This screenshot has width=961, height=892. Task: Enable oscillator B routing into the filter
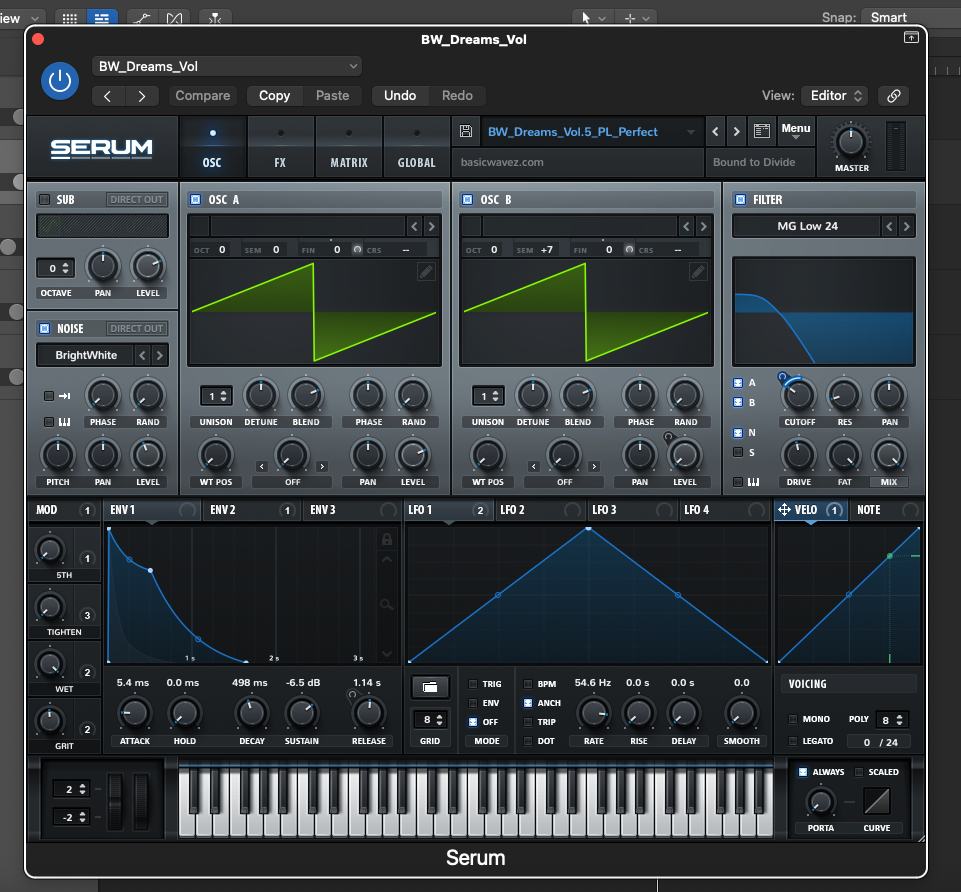737,402
